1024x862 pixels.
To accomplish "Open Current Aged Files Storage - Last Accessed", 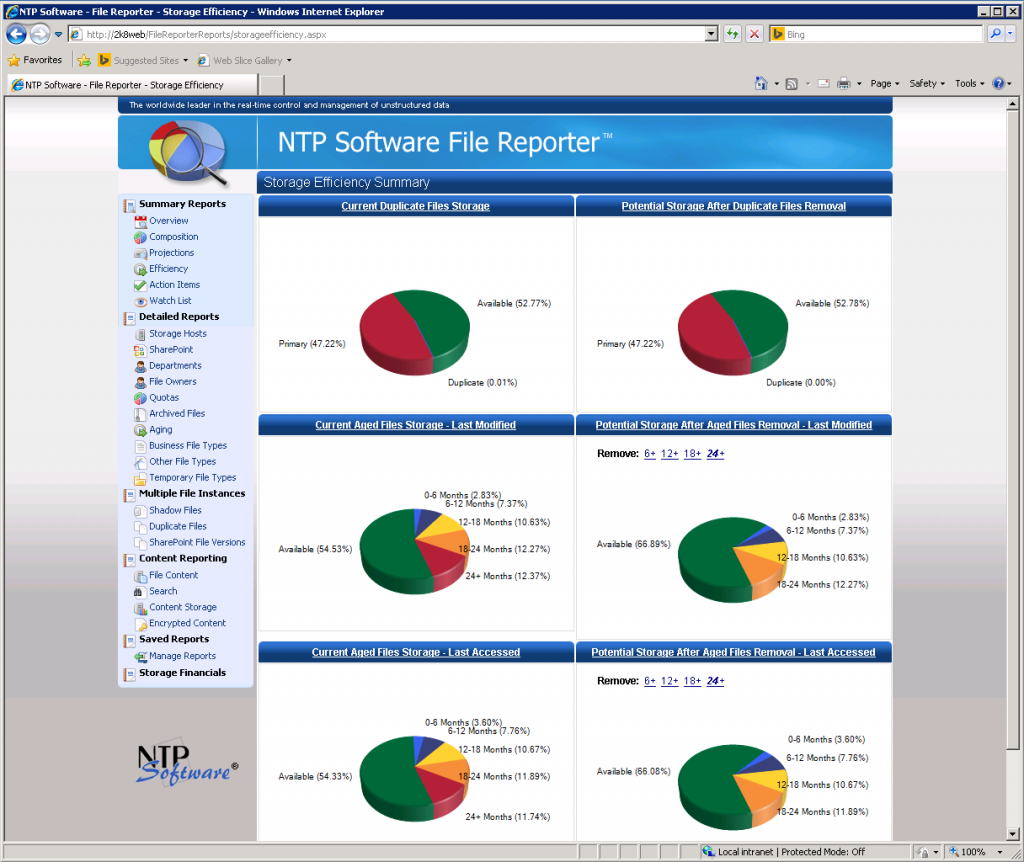I will [415, 652].
